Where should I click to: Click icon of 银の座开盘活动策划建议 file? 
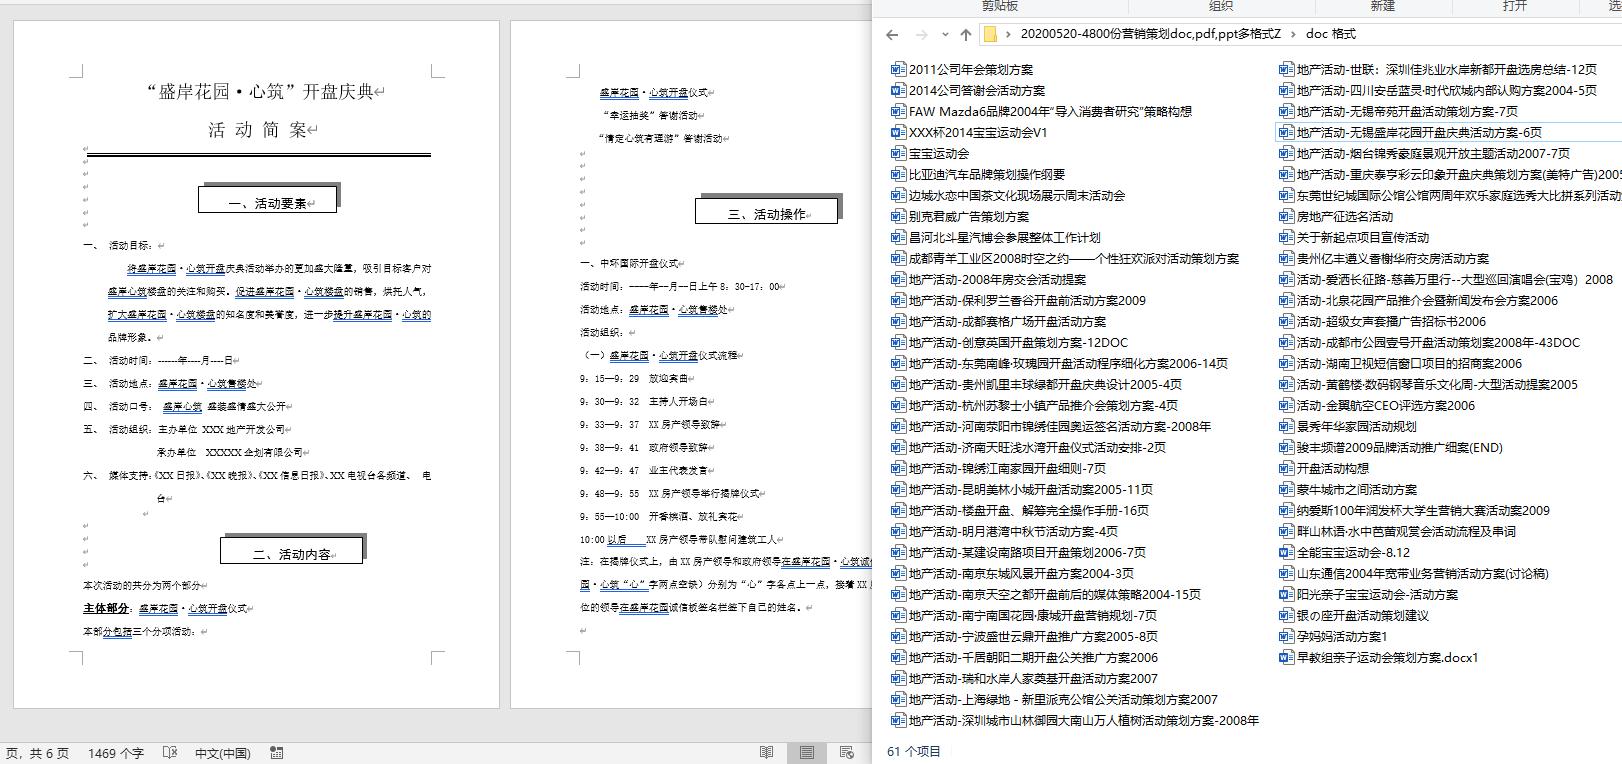pos(1287,615)
